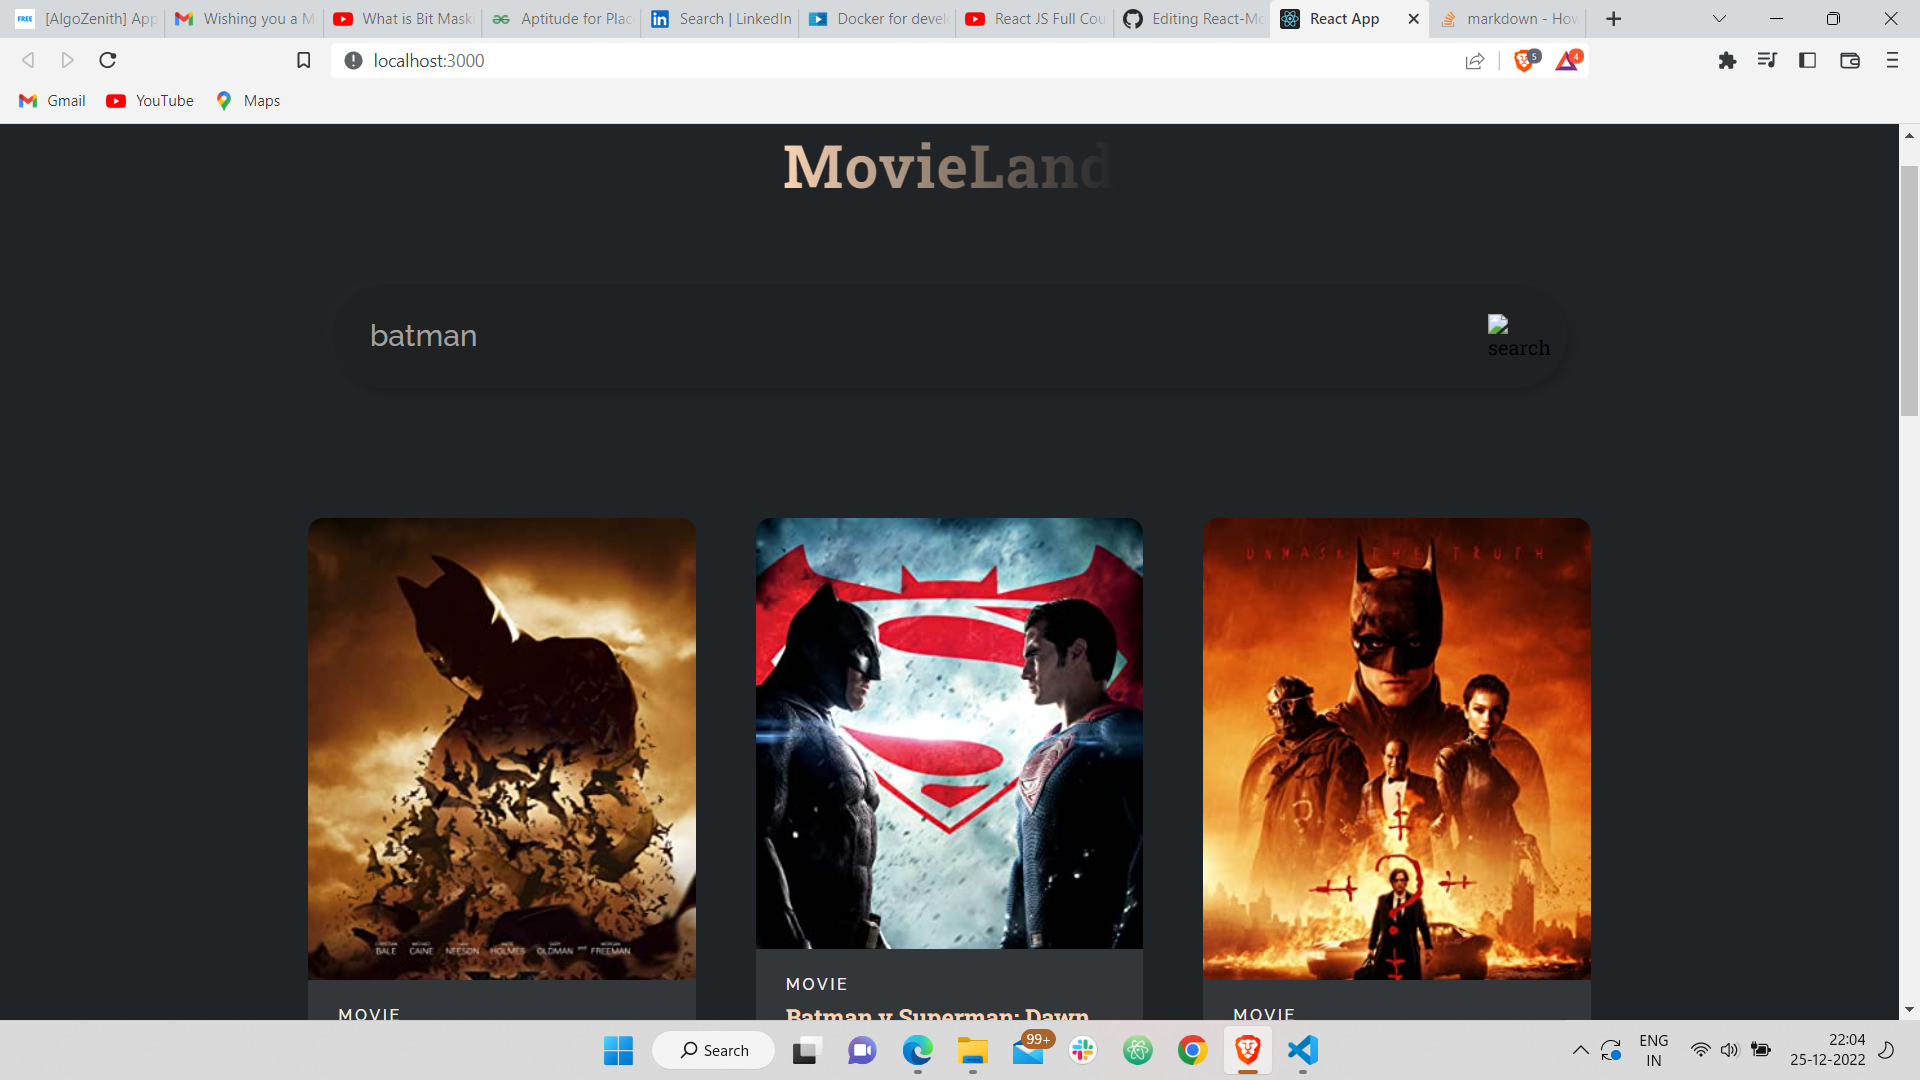This screenshot has width=1920, height=1080.
Task: Launch VS Code from the taskbar
Action: point(1302,1050)
